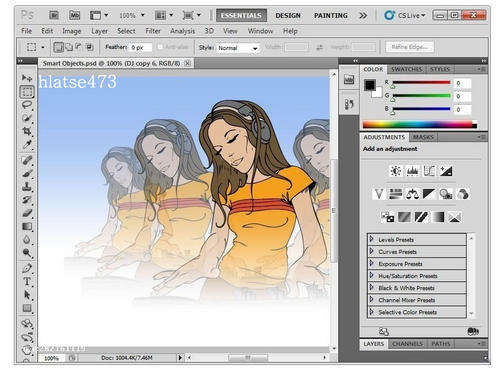Screen dimensions: 500x373
Task: Add a Curves adjustment from icon
Action: (x=429, y=171)
